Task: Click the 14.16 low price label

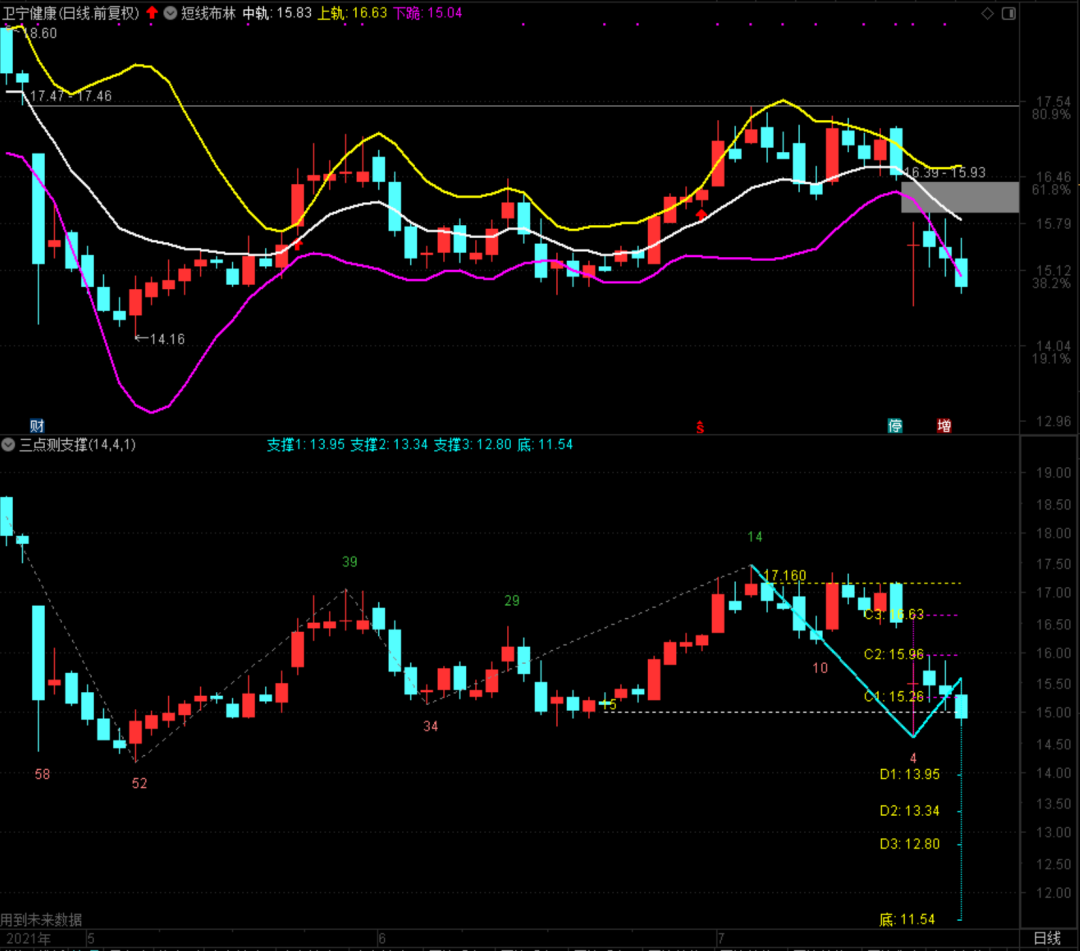Action: coord(167,339)
